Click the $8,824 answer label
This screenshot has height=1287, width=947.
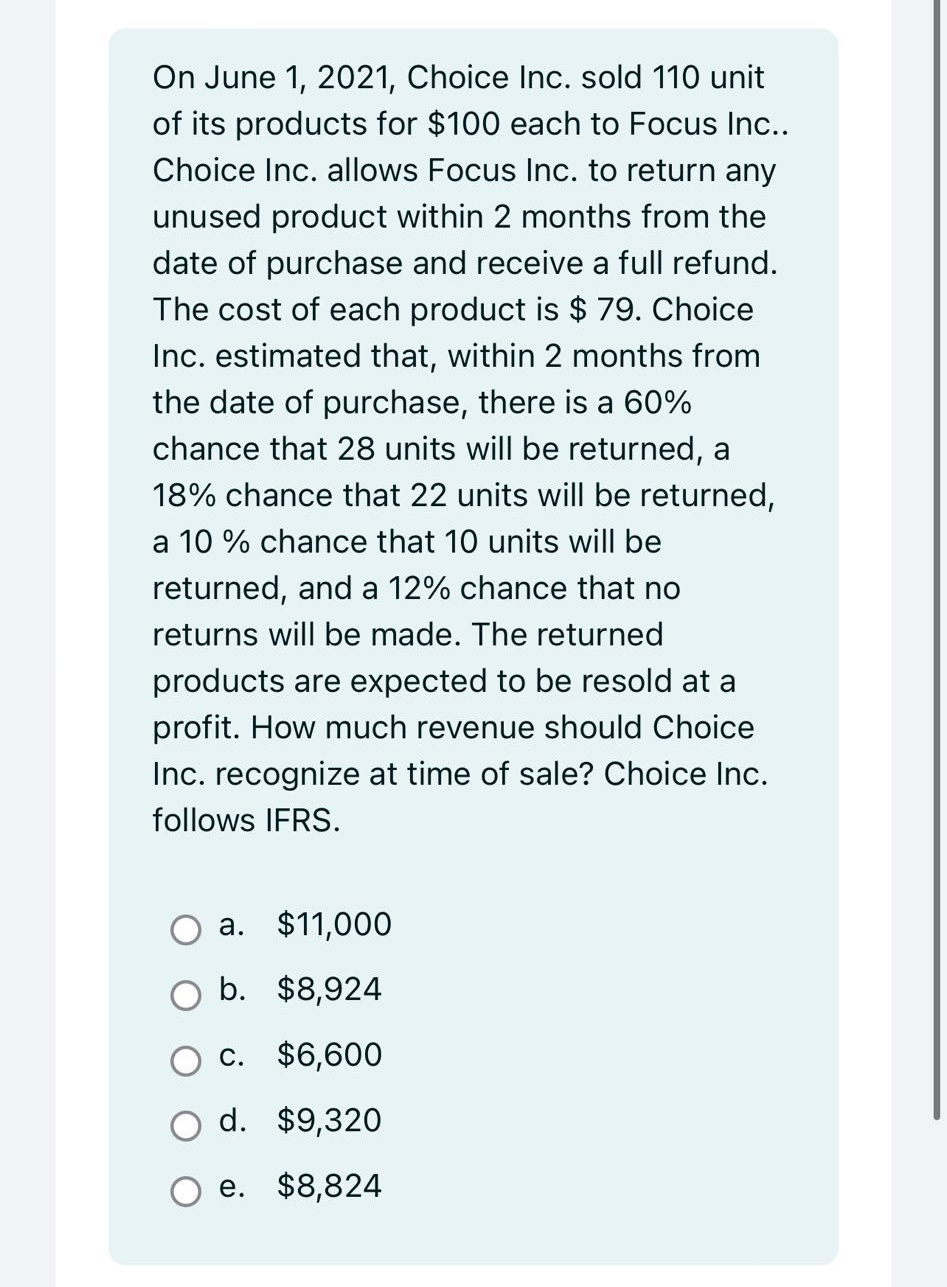[x=329, y=1187]
